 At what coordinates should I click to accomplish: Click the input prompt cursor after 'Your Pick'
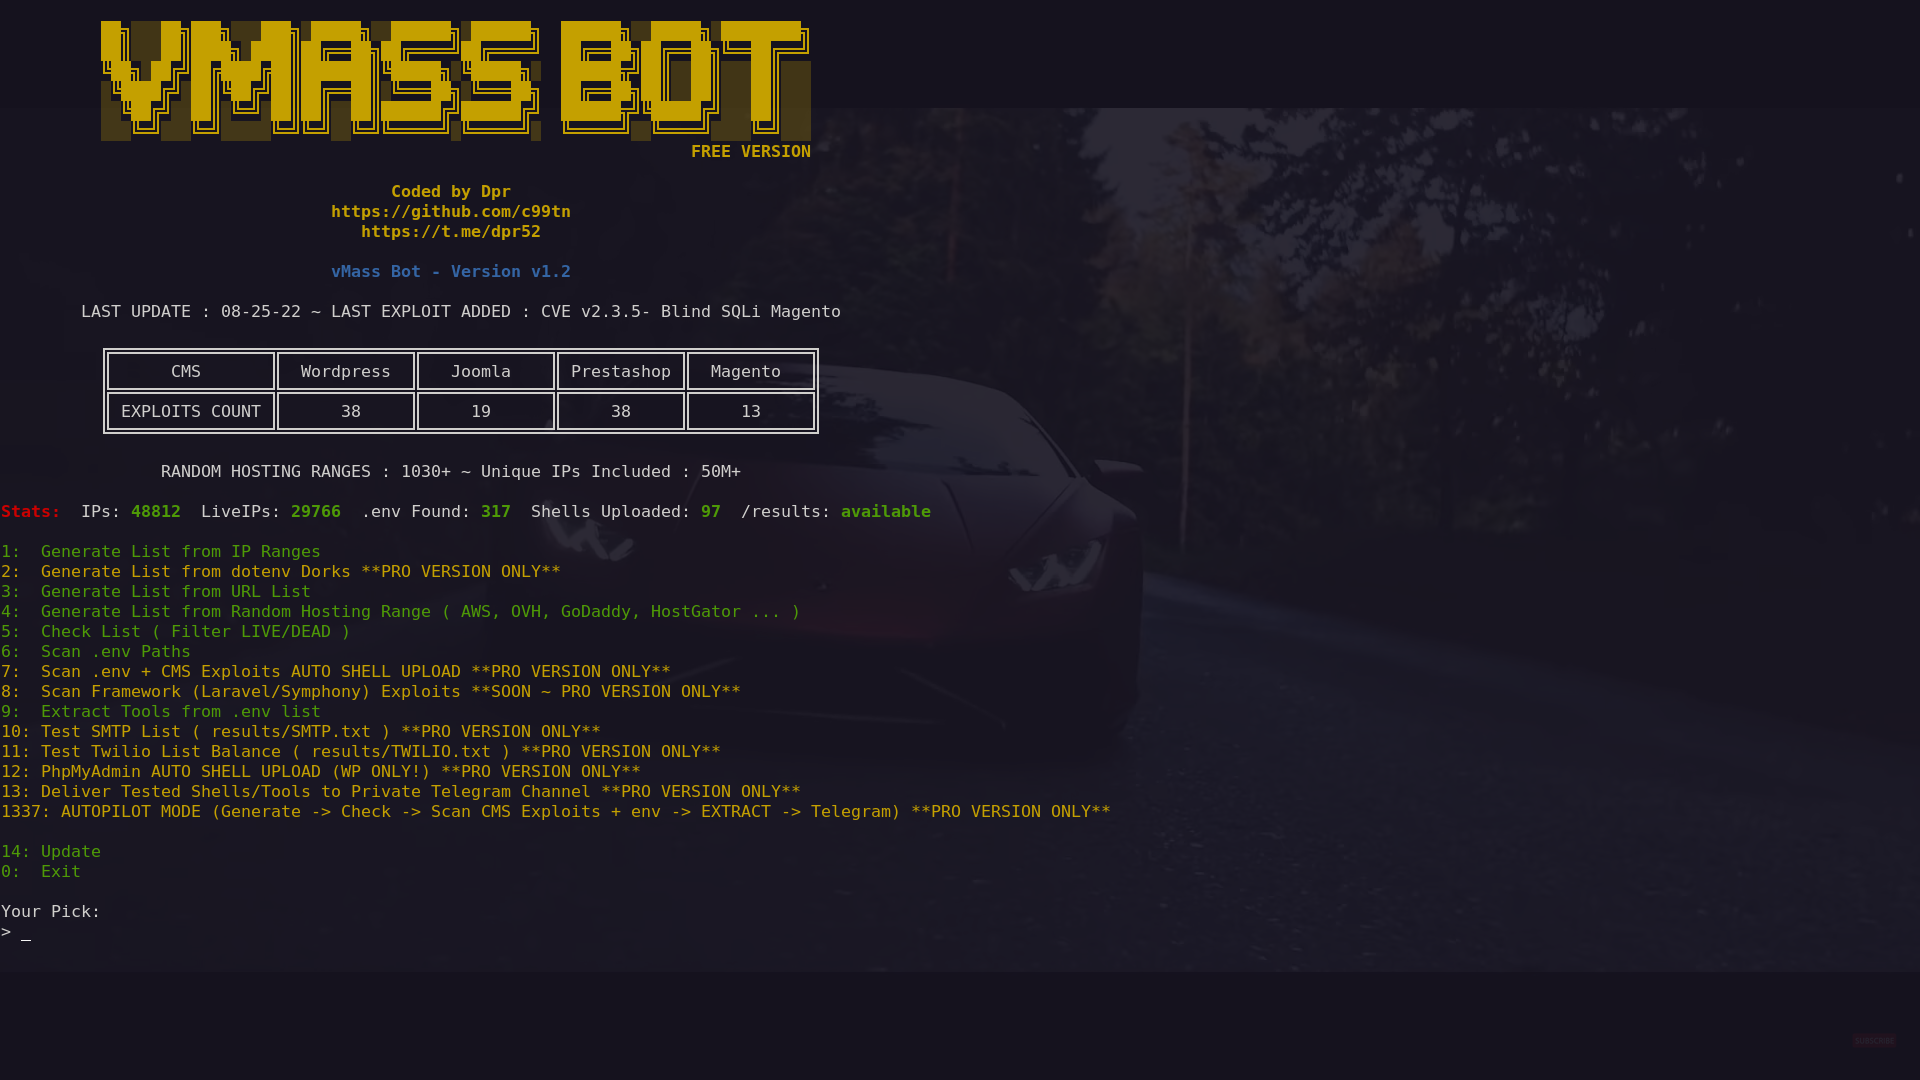point(26,933)
